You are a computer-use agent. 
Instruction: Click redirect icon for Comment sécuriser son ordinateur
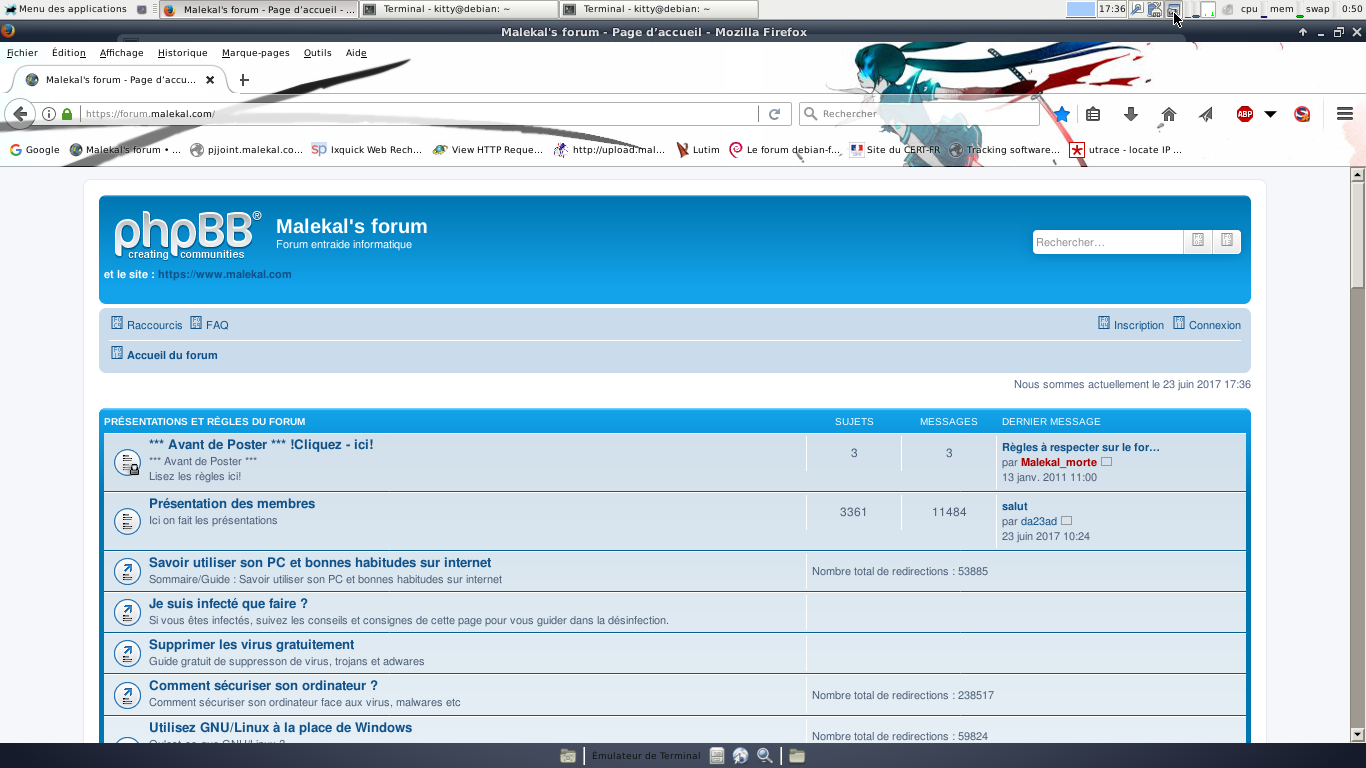click(127, 694)
